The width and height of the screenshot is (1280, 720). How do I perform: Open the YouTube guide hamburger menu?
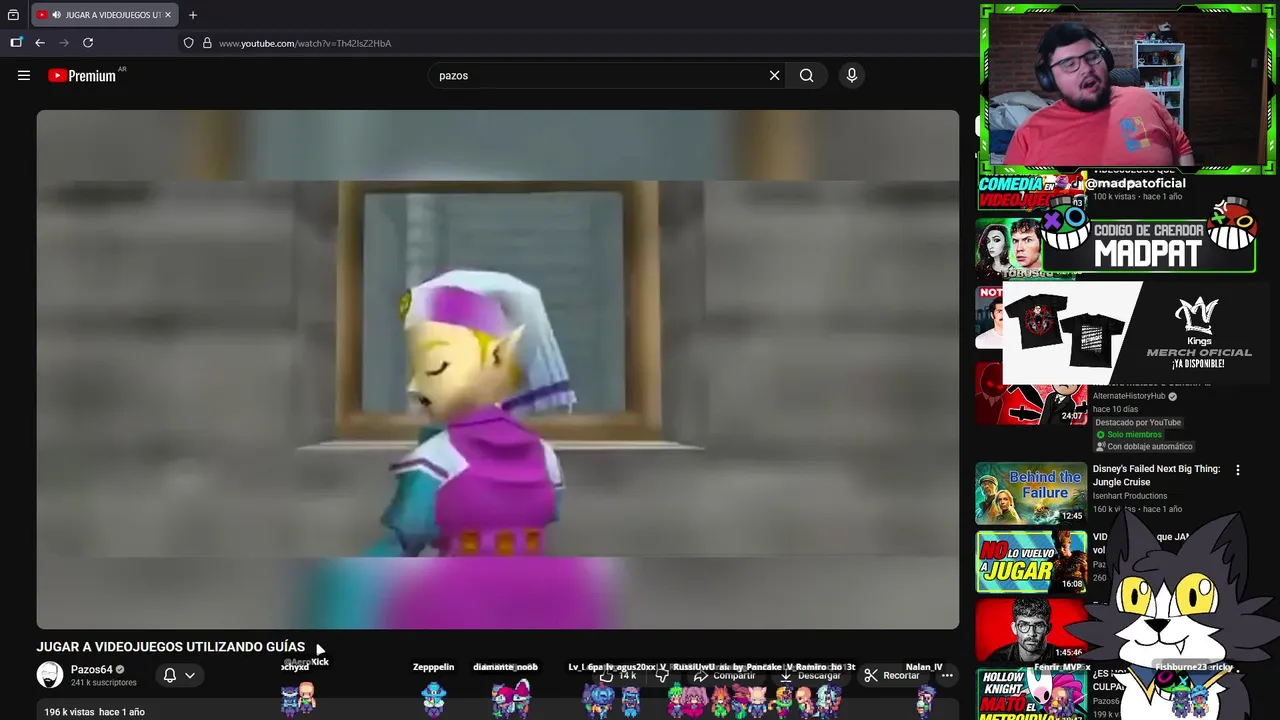click(24, 75)
